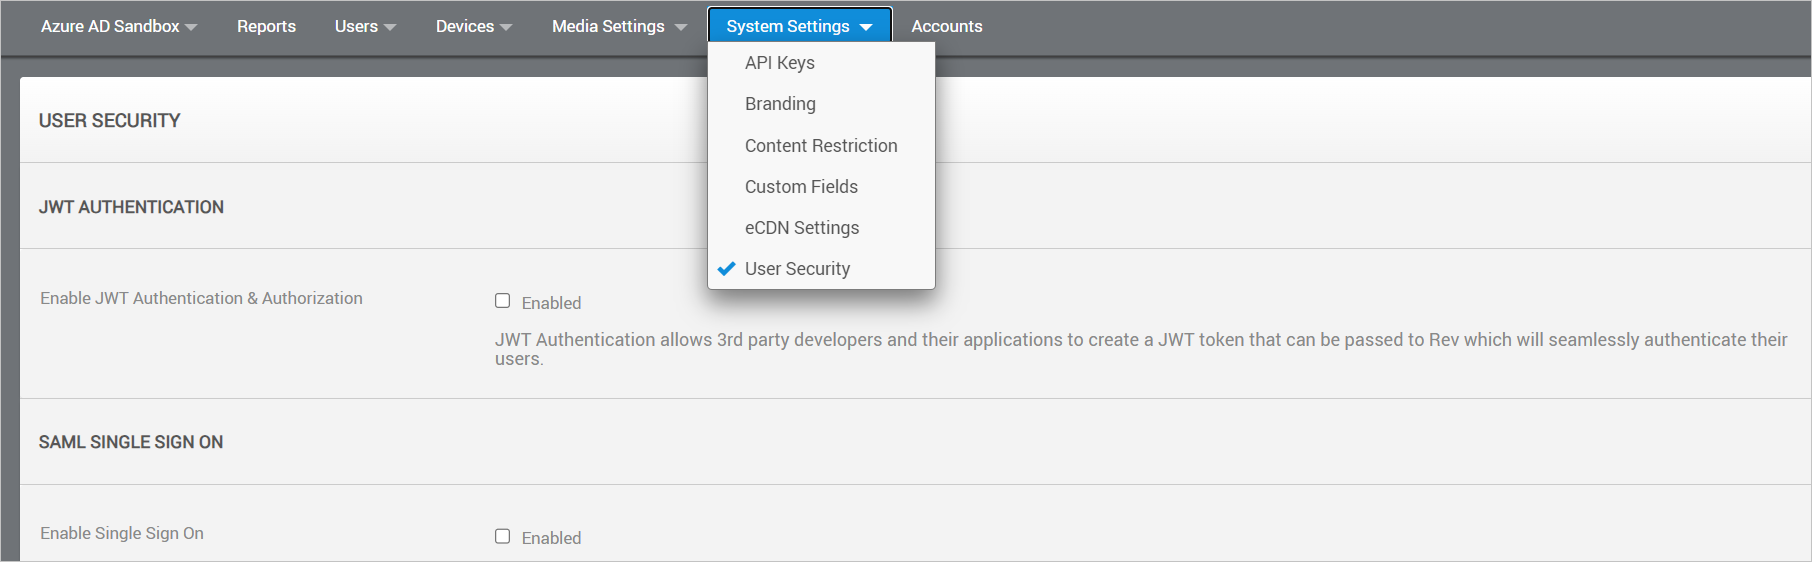Click the SAML SINGLE SIGN ON header
The image size is (1812, 562).
click(x=131, y=442)
